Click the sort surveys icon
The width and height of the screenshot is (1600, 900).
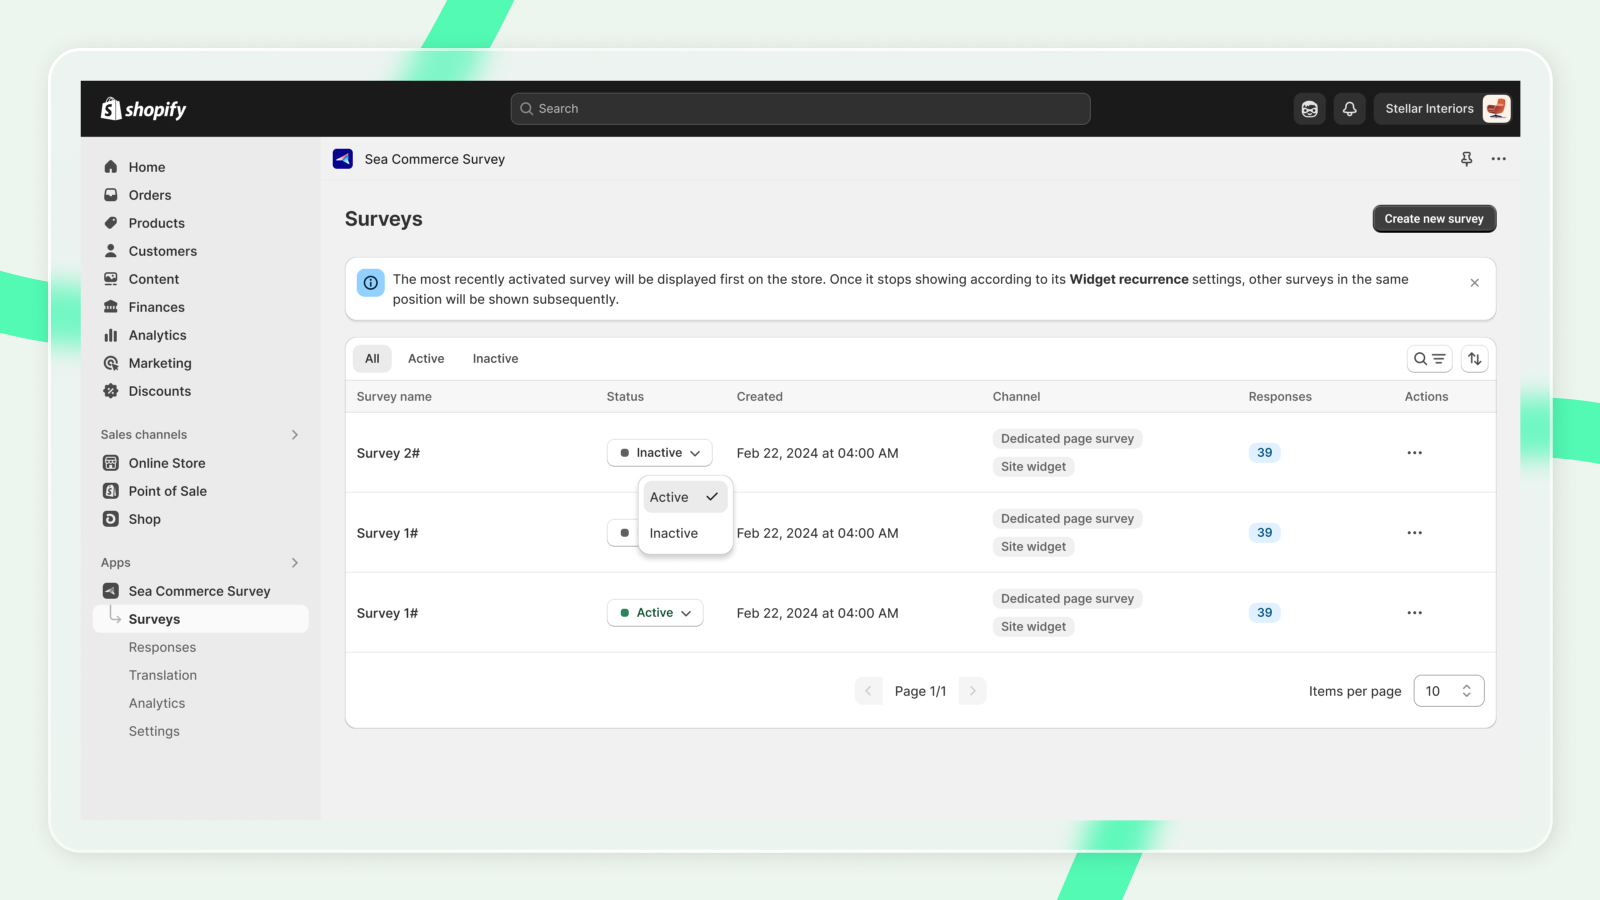click(x=1474, y=359)
